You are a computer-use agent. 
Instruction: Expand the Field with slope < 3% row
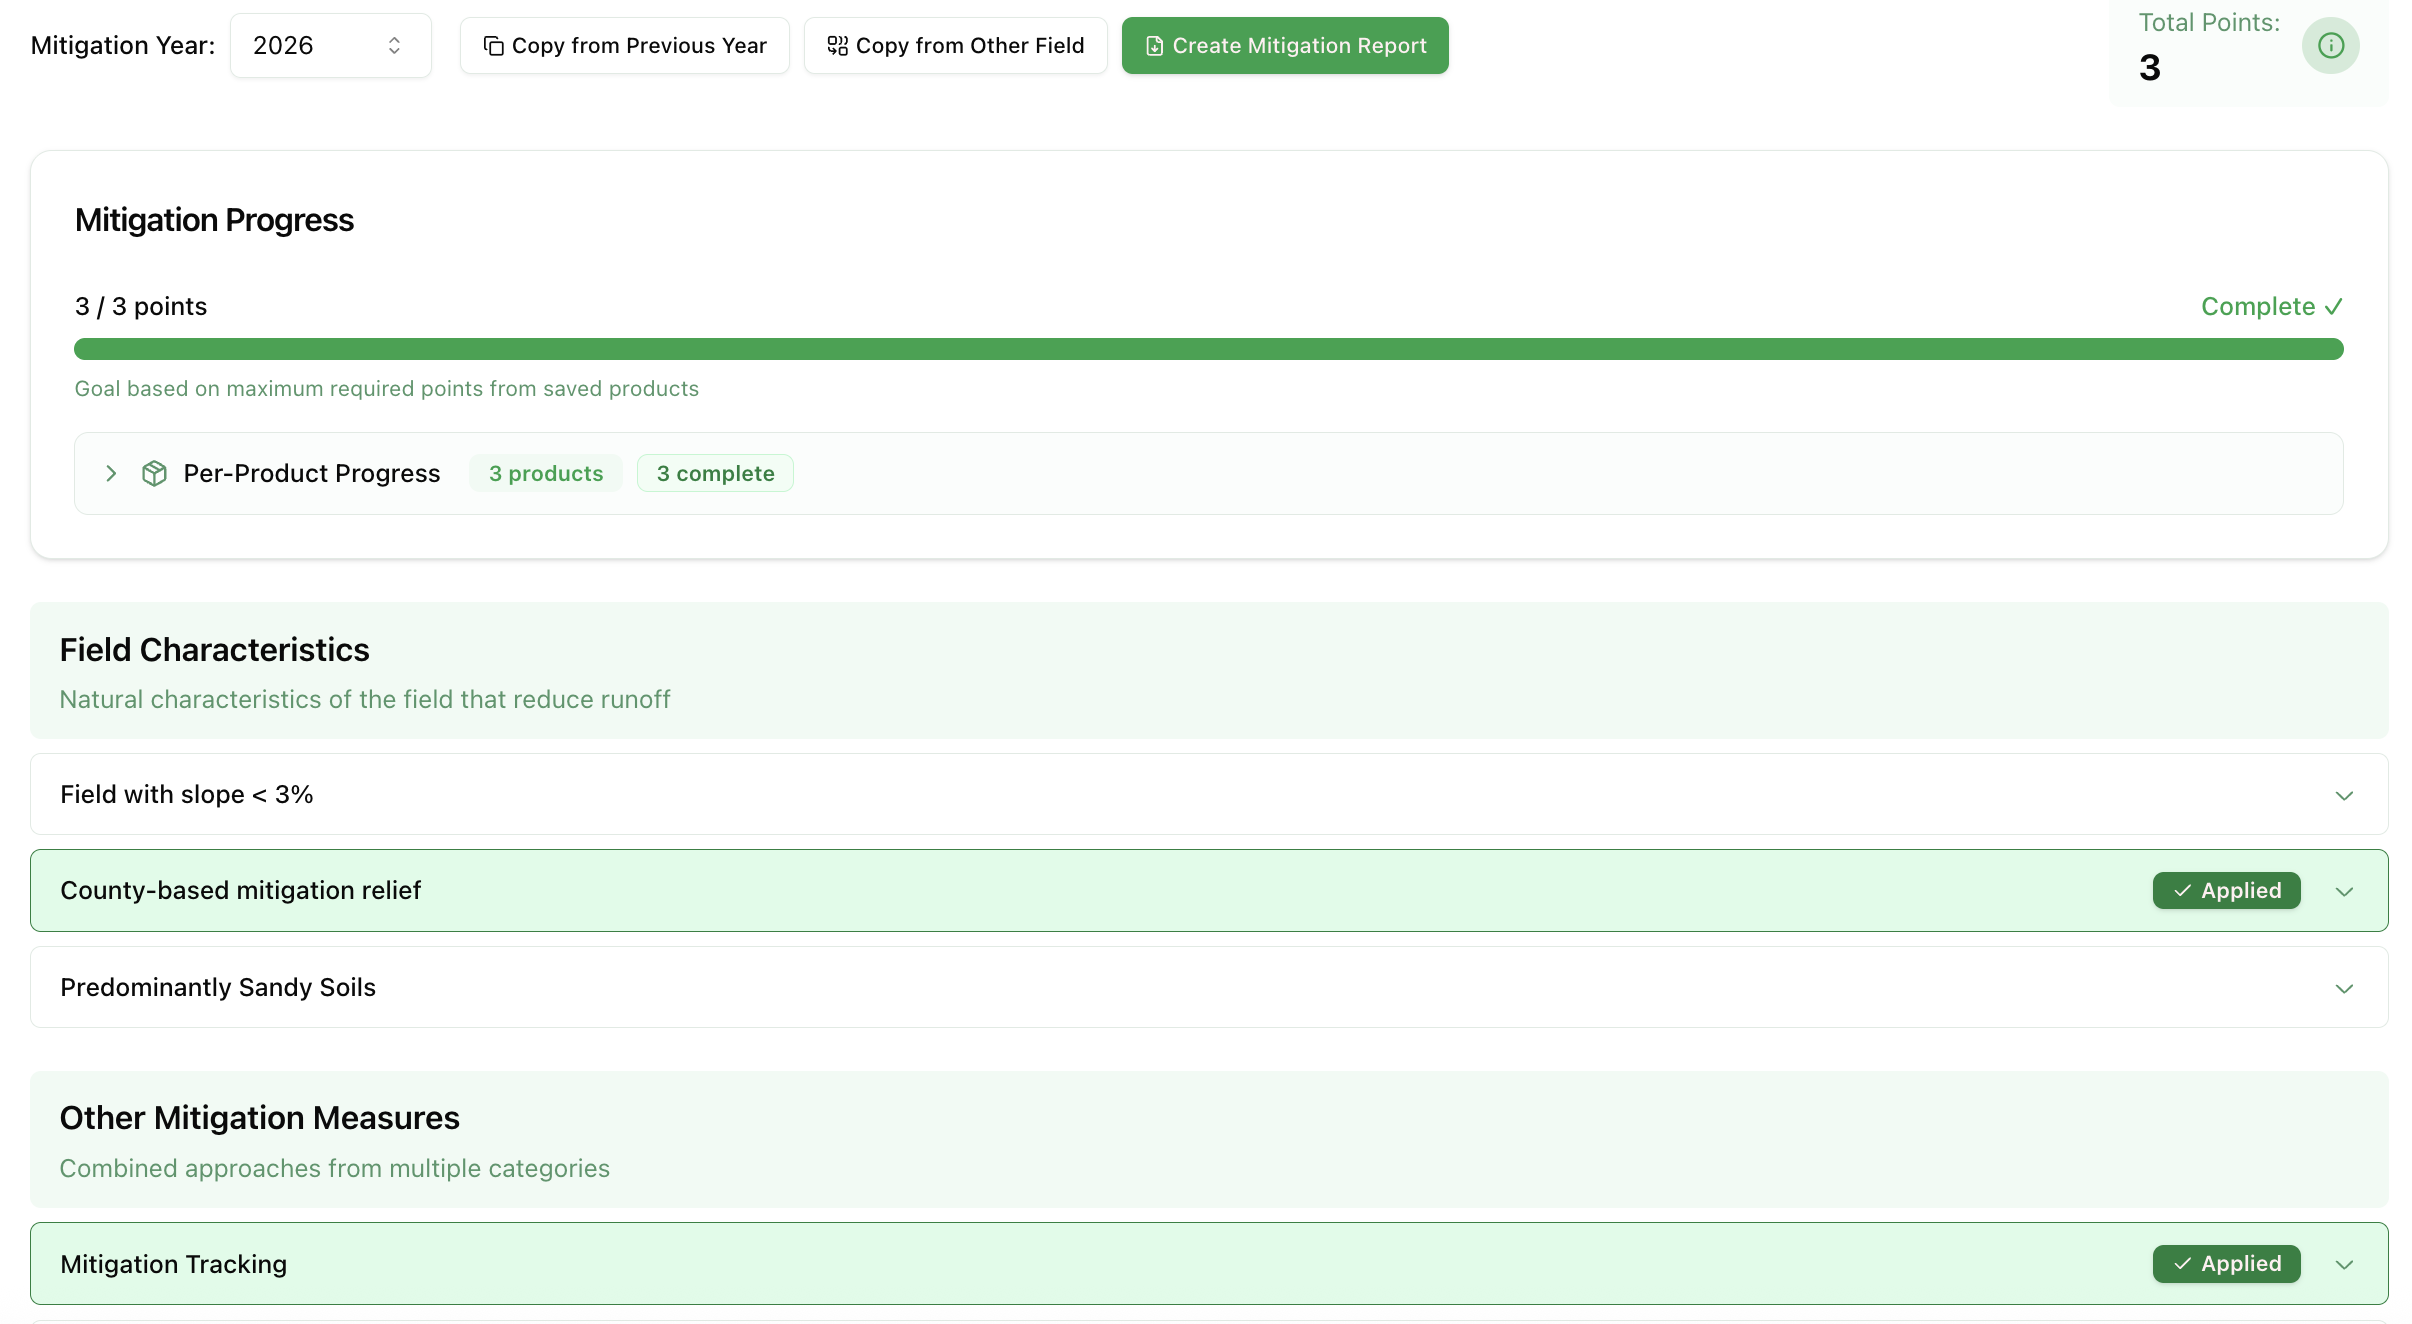click(2343, 795)
